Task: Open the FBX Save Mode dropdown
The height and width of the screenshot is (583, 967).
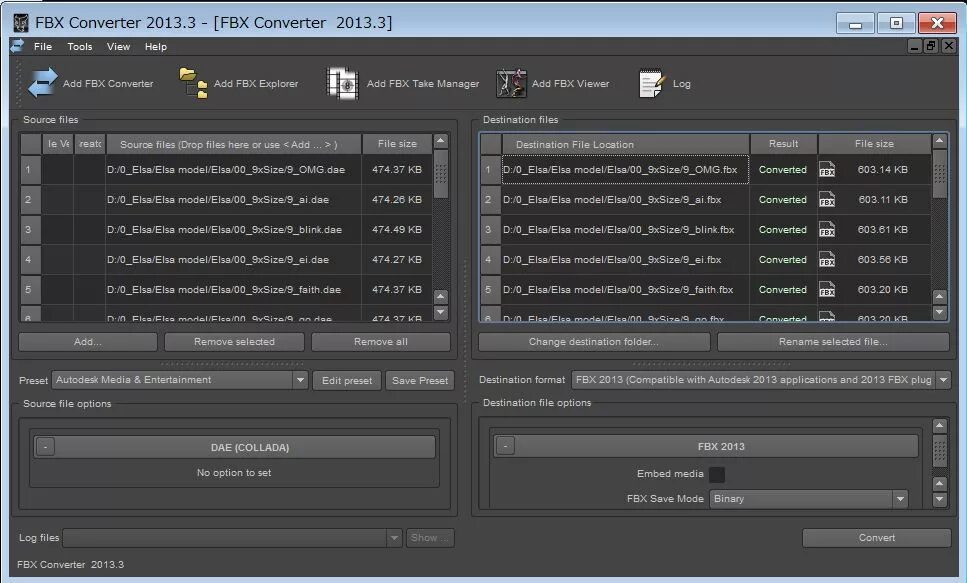Action: pos(900,498)
